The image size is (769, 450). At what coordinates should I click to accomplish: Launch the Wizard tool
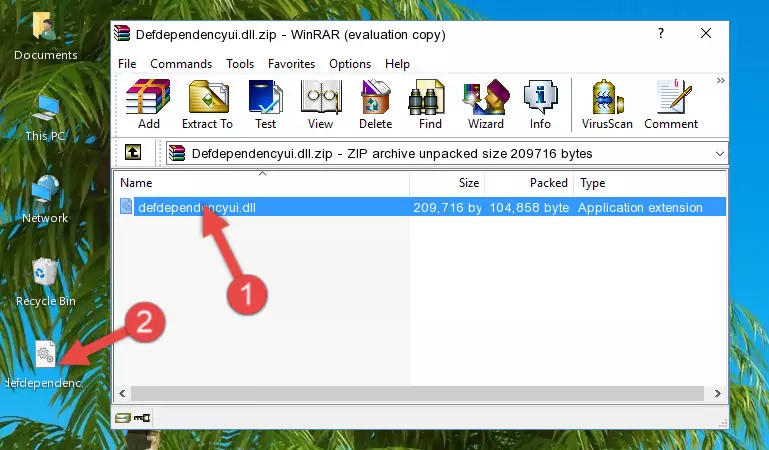point(486,104)
